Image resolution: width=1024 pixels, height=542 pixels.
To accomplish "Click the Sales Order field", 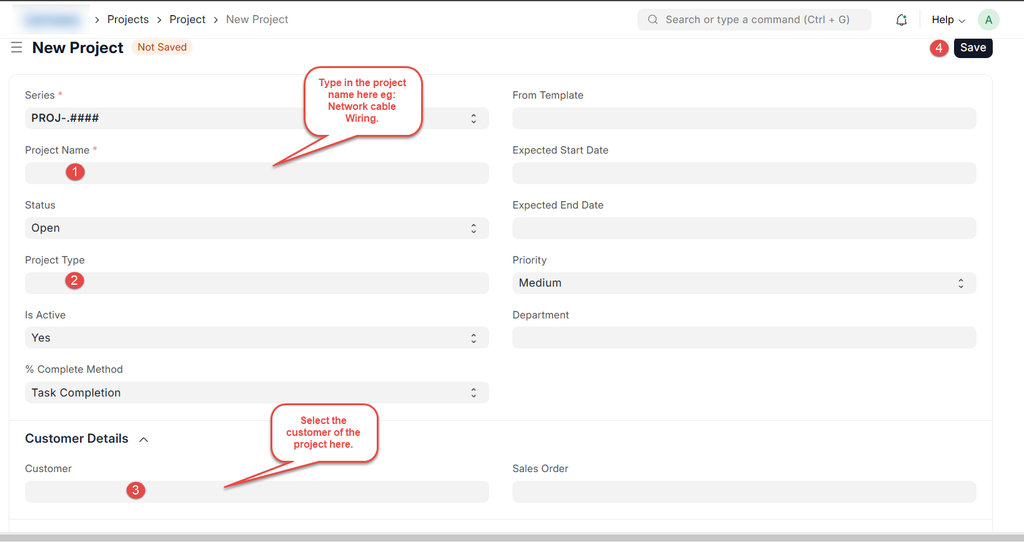I will click(743, 492).
